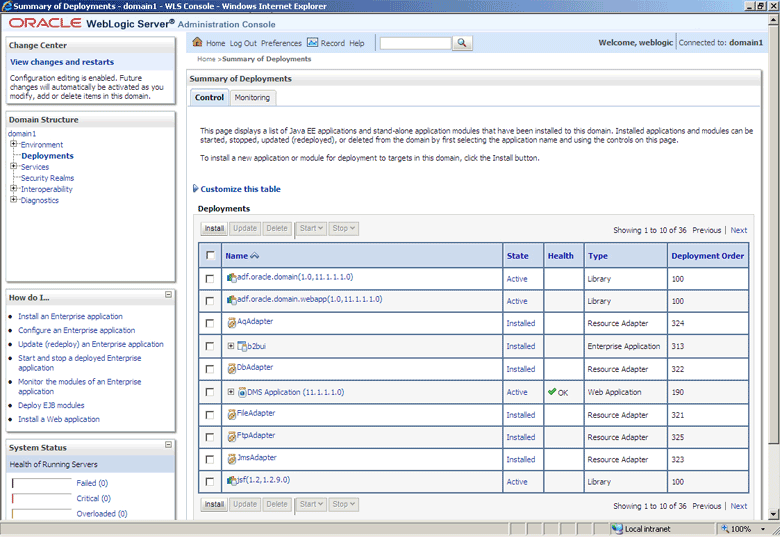The image size is (780, 537).
Task: Check the FileAdapter row checkbox
Action: click(210, 415)
